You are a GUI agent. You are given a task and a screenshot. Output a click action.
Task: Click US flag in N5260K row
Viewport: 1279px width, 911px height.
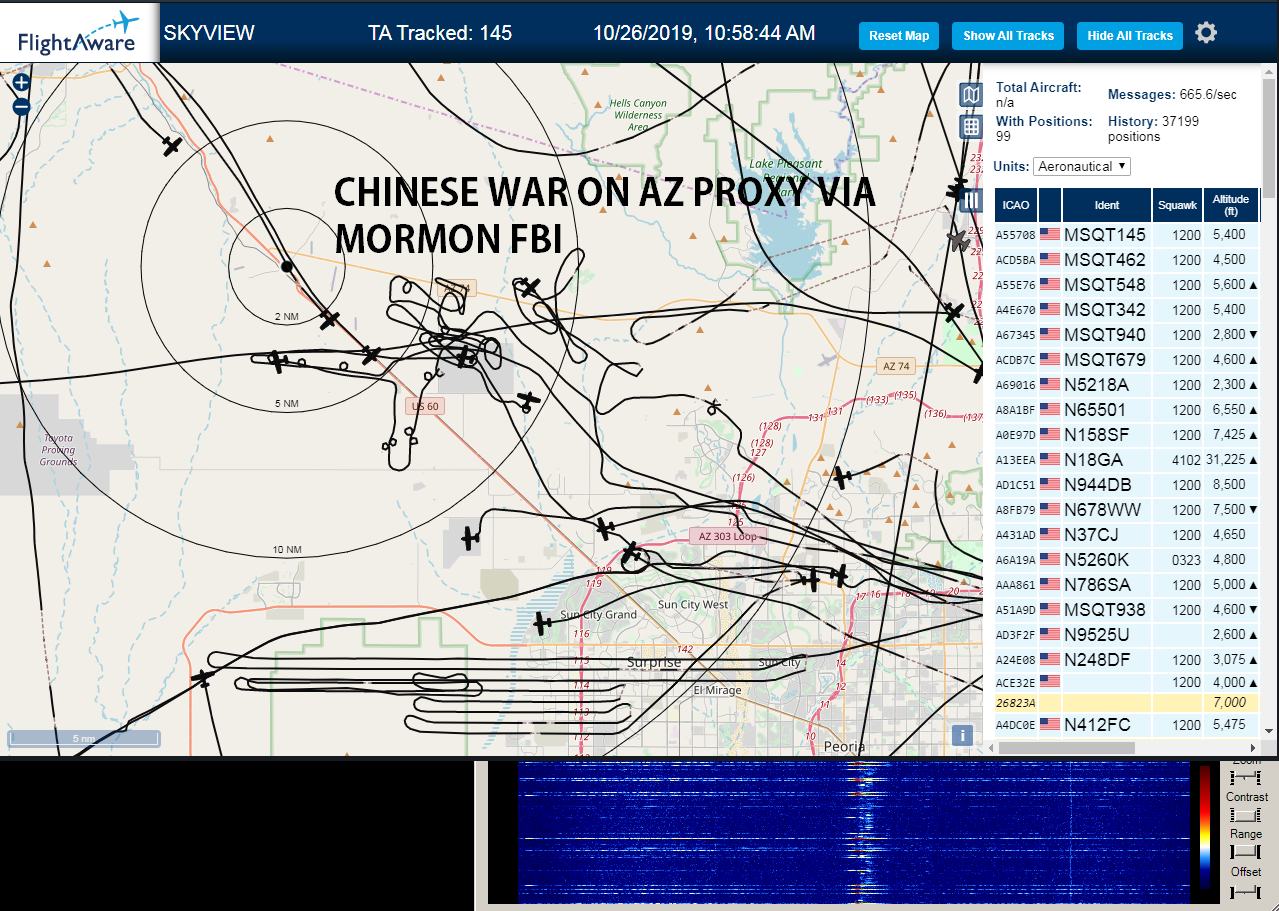tap(1050, 560)
